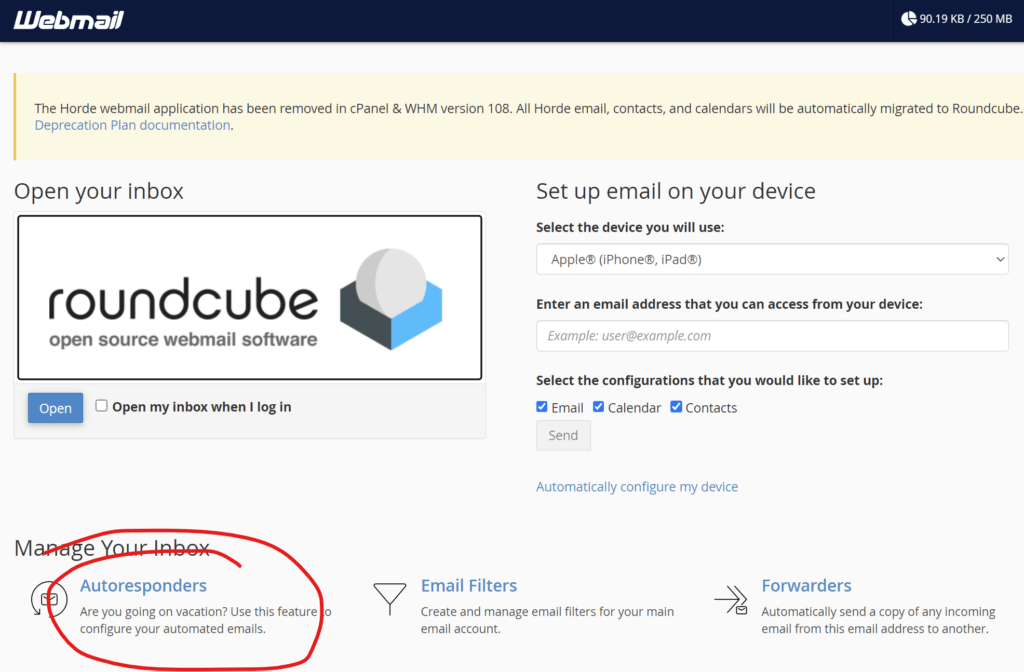Click Set up email on your device heading

pos(676,191)
